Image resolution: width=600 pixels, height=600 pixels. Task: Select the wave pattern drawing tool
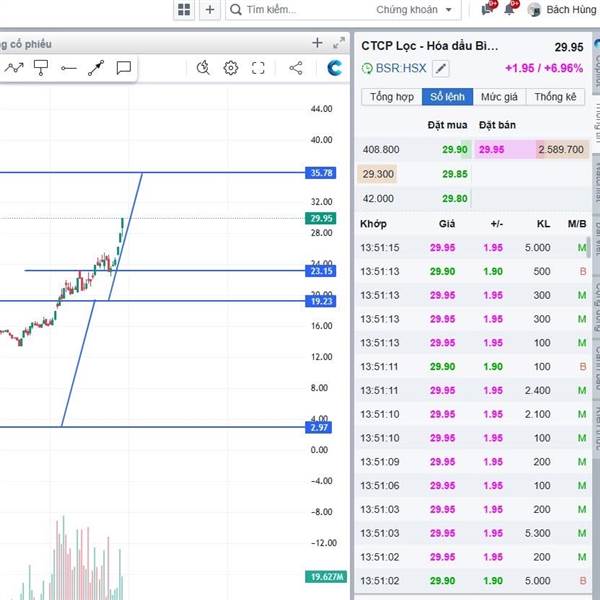14,68
